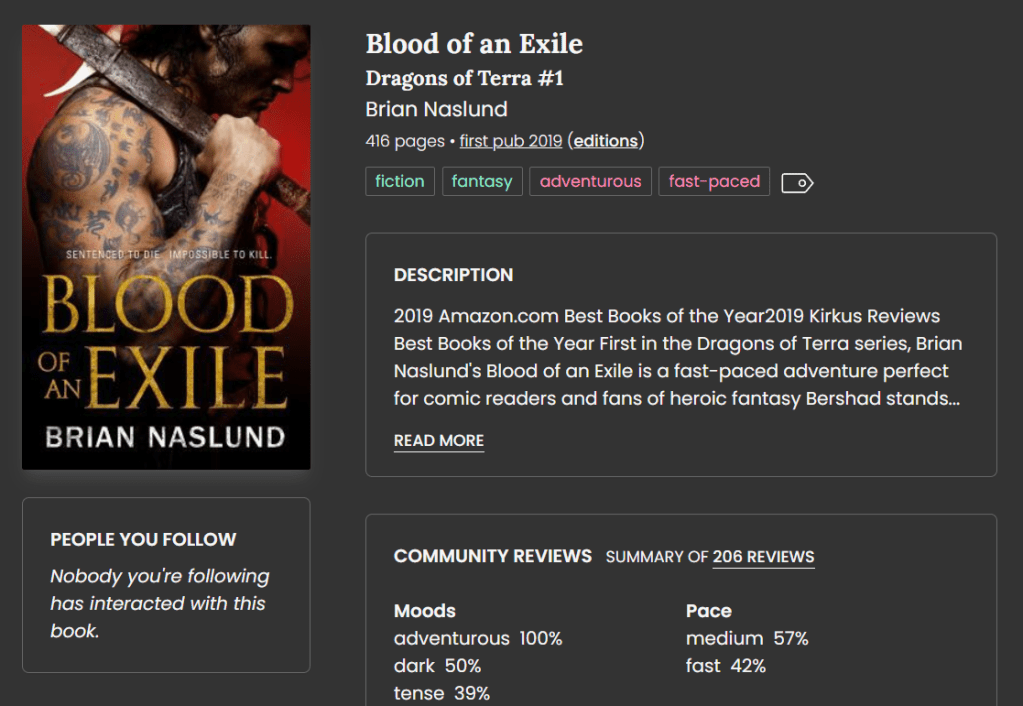Select the fantasy genre tag
The width and height of the screenshot is (1023, 706).
[x=482, y=182]
